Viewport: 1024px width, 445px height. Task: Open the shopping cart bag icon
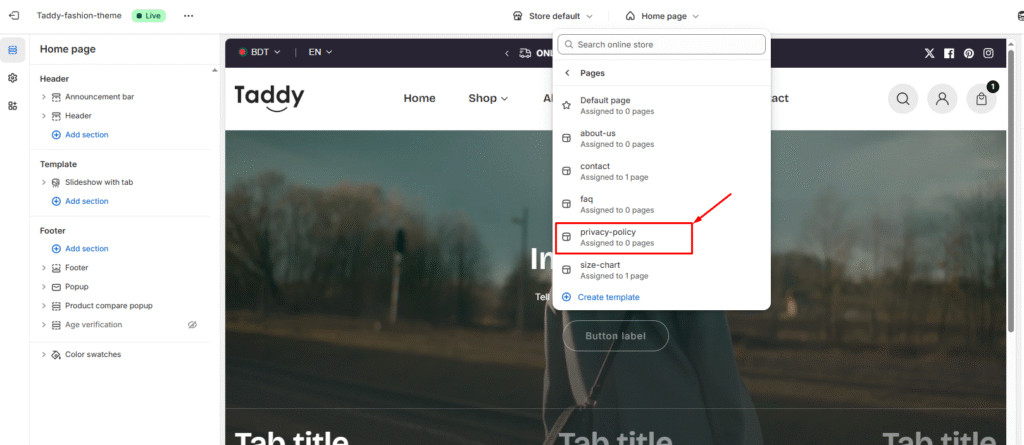point(981,99)
